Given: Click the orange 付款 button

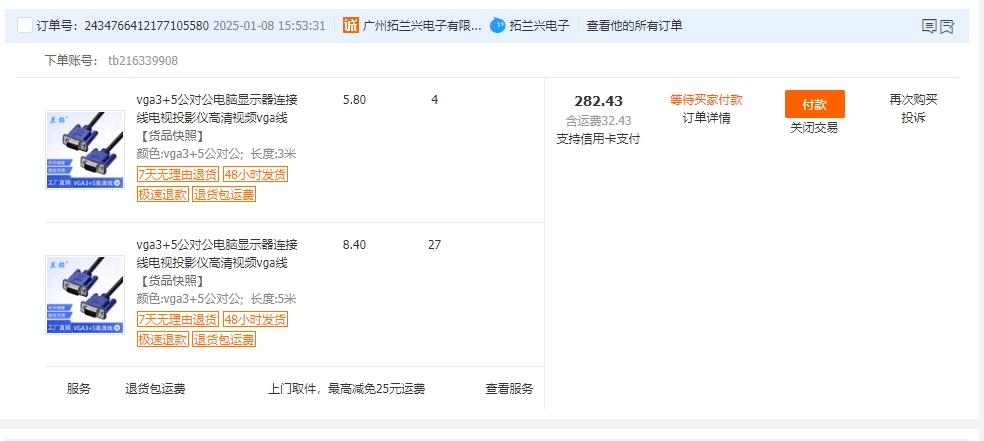Looking at the screenshot, I should [x=815, y=104].
